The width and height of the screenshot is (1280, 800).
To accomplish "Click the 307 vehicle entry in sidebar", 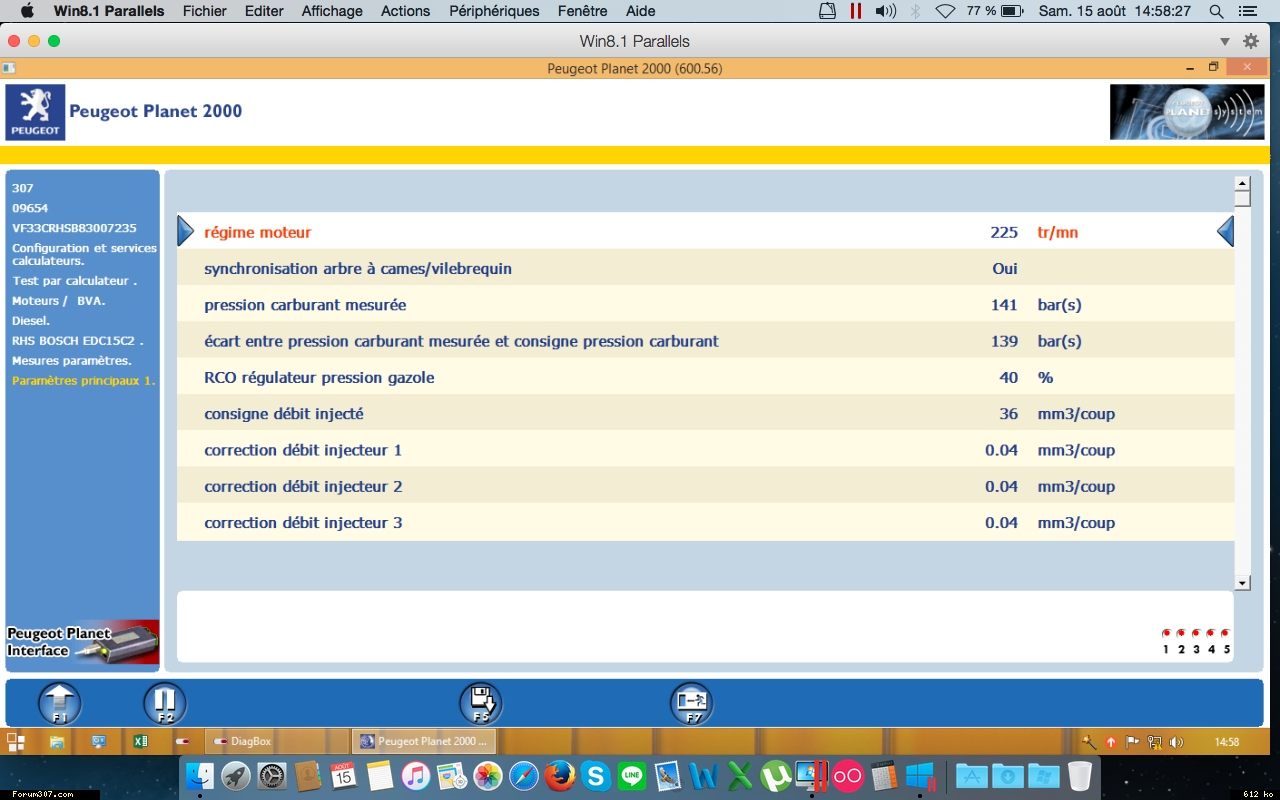I will [22, 188].
